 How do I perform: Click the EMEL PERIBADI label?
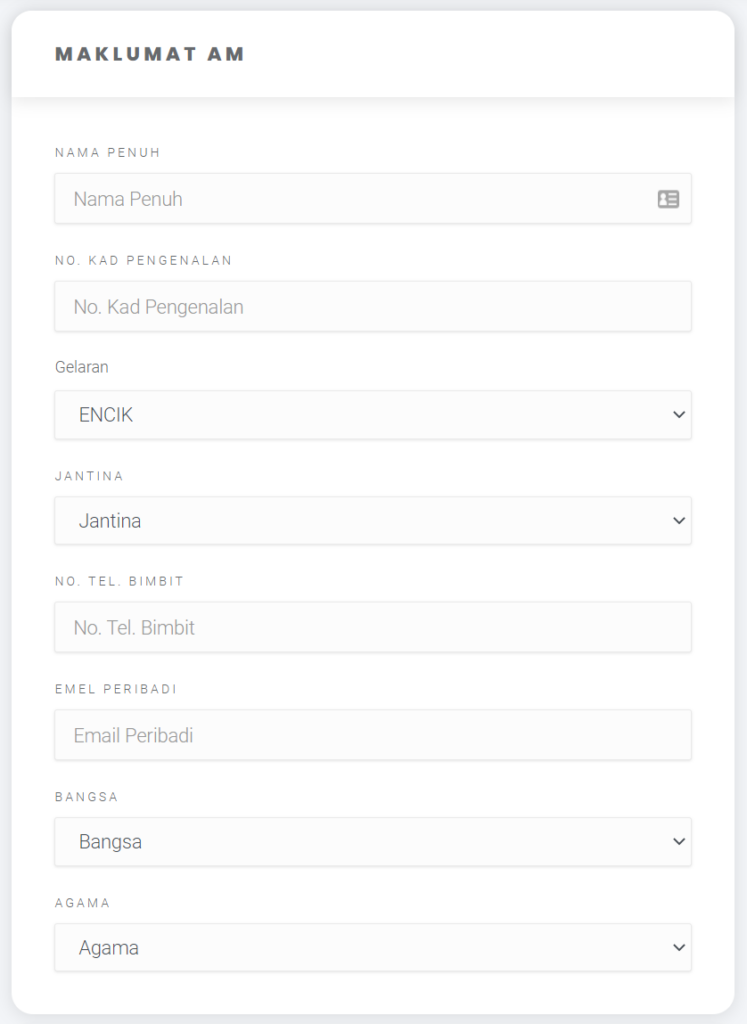tap(116, 689)
